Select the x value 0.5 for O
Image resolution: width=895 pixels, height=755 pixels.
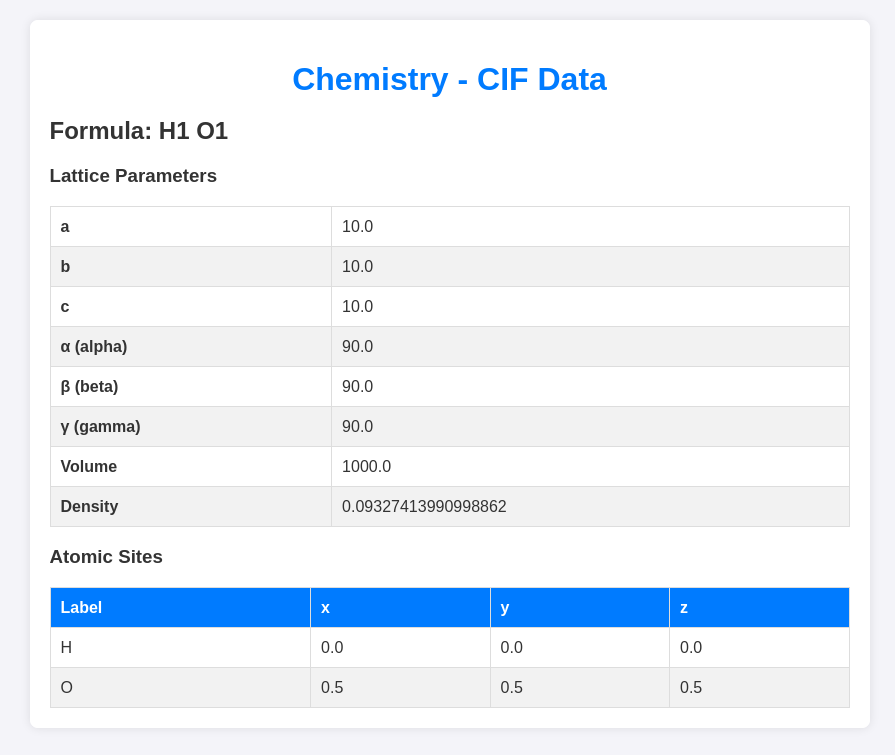tap(332, 687)
